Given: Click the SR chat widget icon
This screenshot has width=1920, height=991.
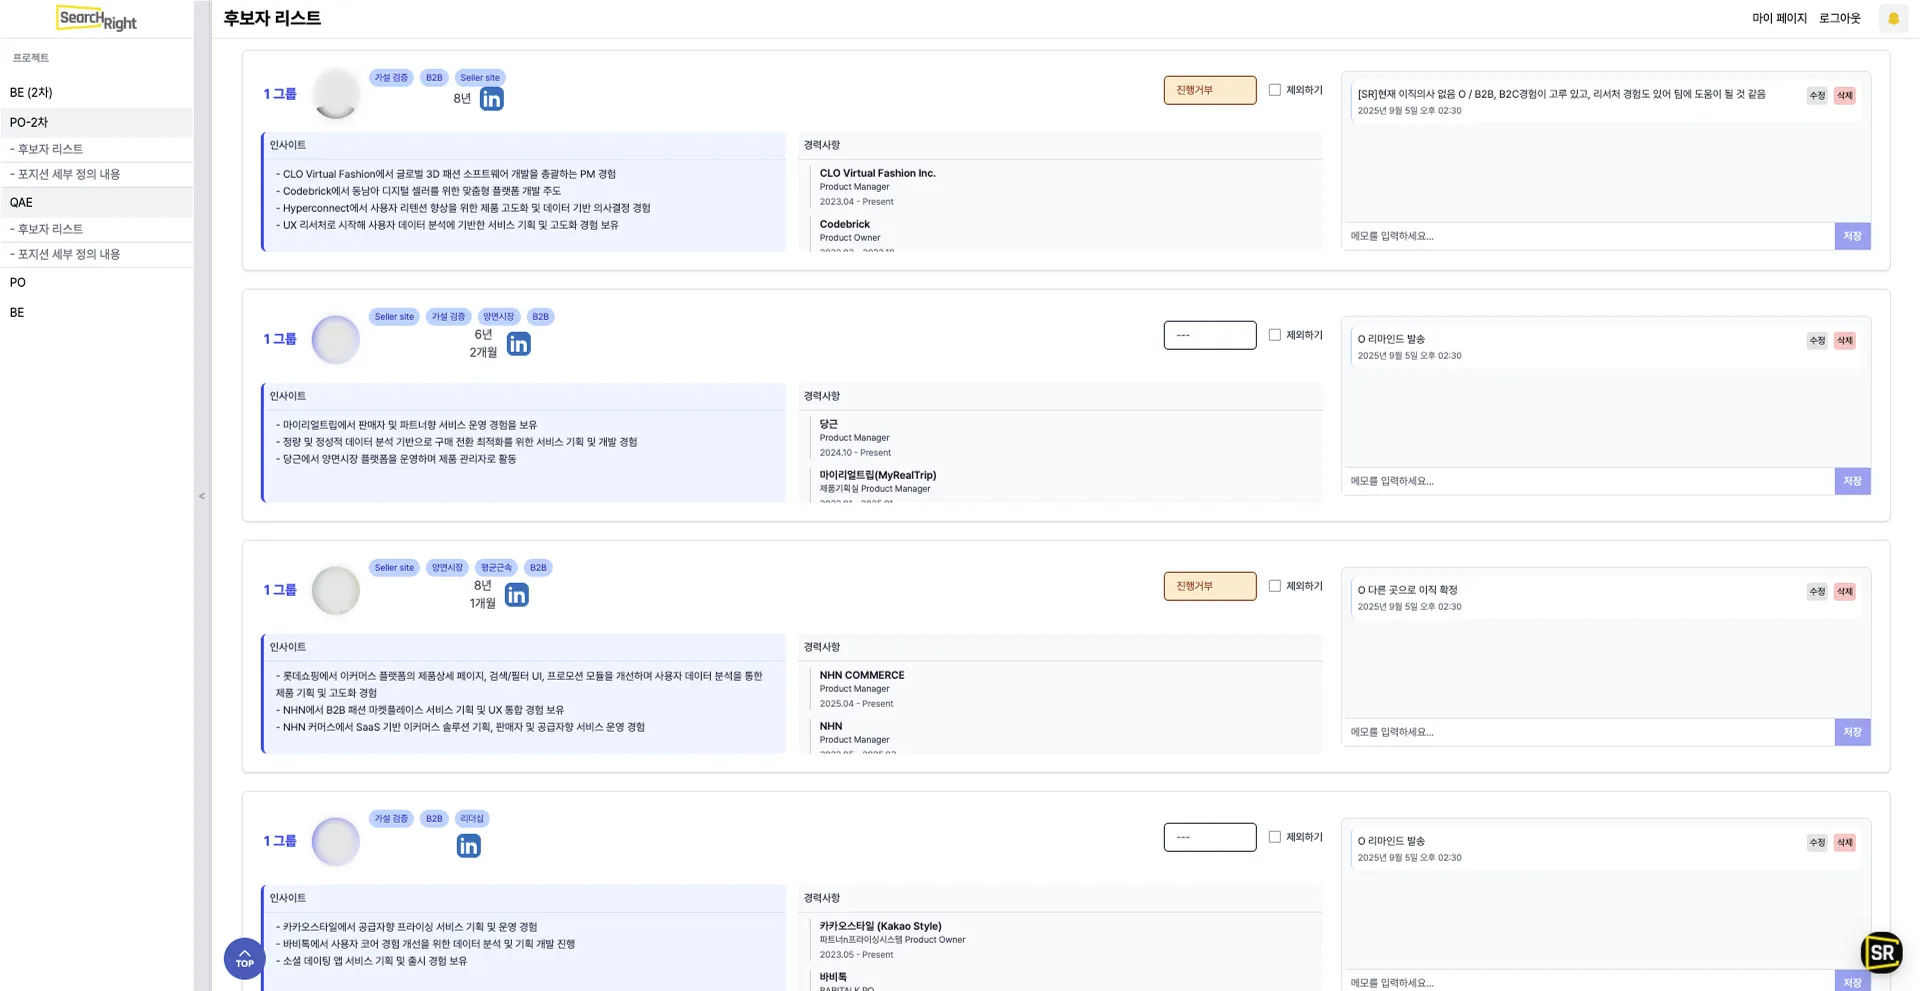Looking at the screenshot, I should pos(1881,952).
